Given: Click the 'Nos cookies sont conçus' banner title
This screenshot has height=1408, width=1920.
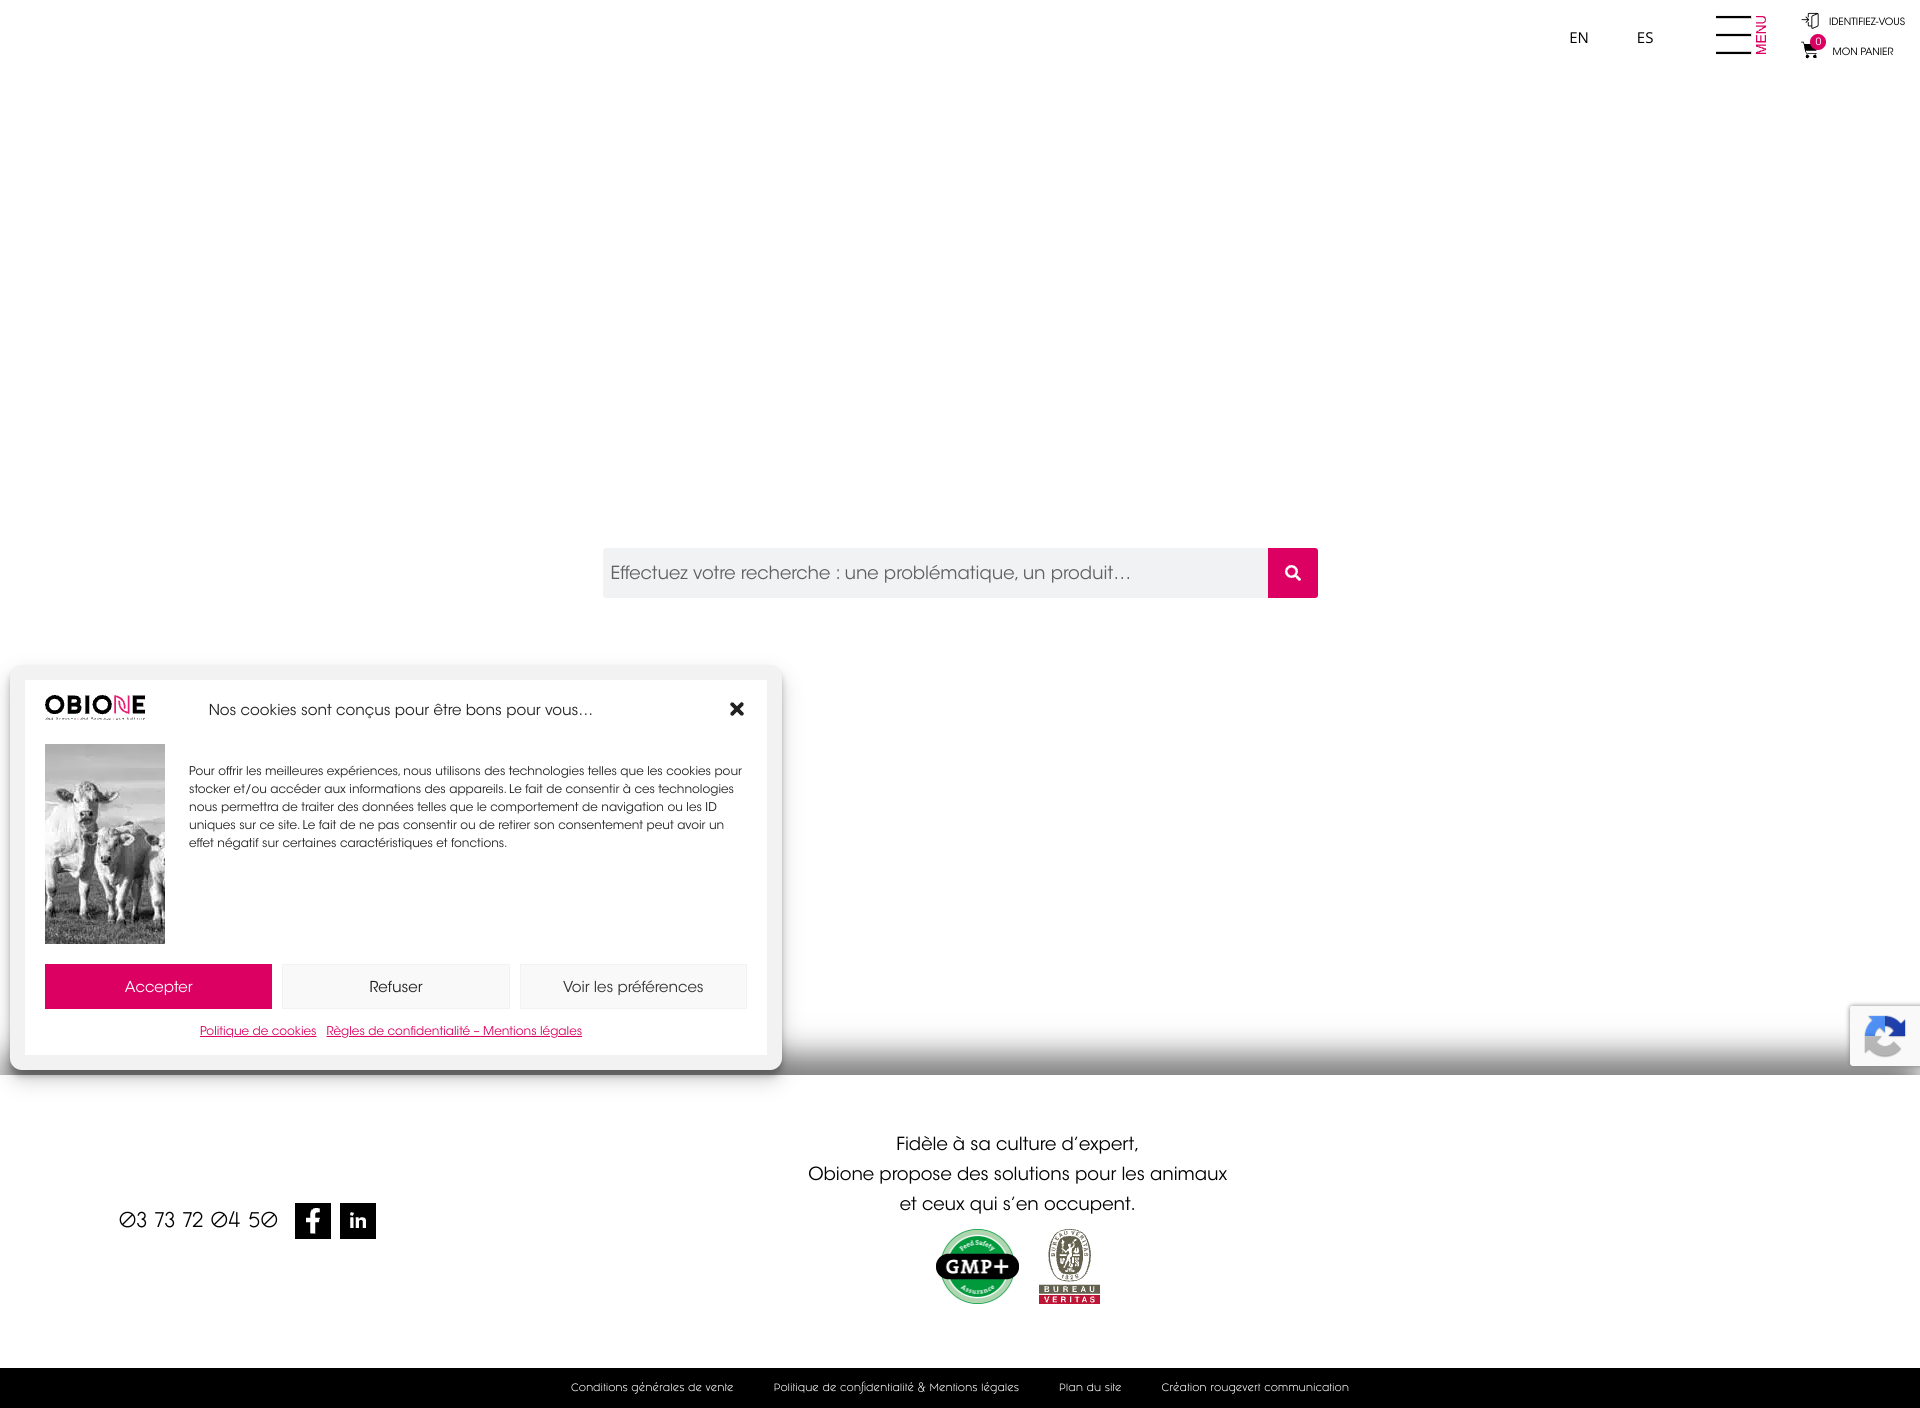Looking at the screenshot, I should (x=400, y=710).
